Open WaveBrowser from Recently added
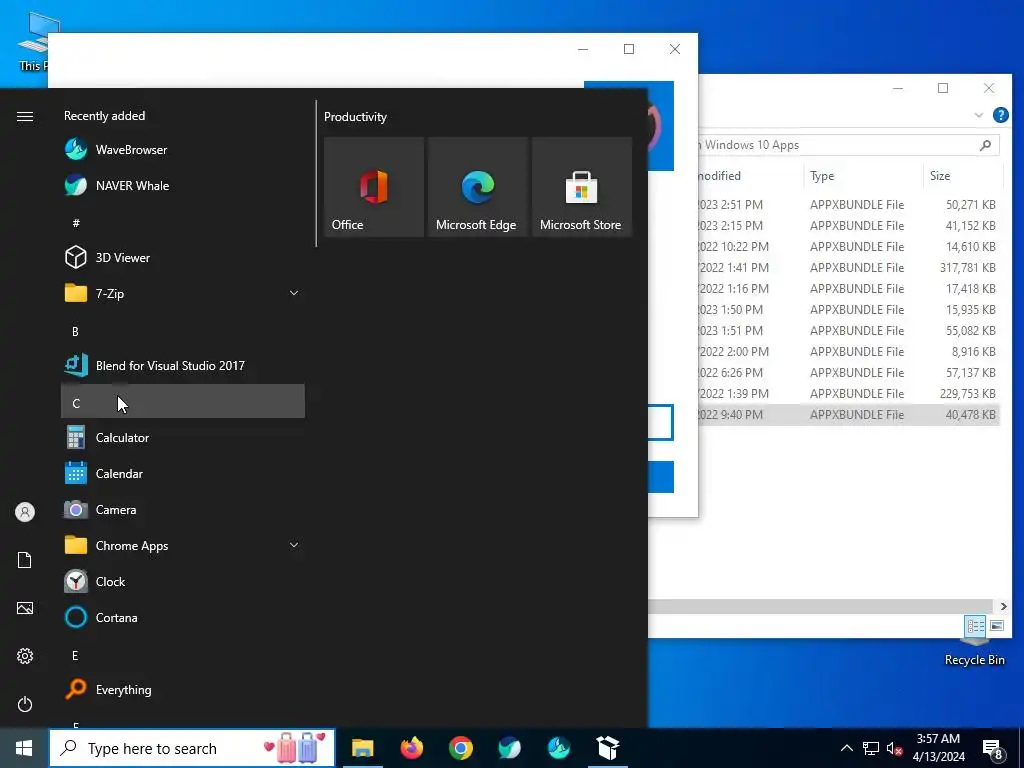This screenshot has width=1024, height=768. [183, 150]
